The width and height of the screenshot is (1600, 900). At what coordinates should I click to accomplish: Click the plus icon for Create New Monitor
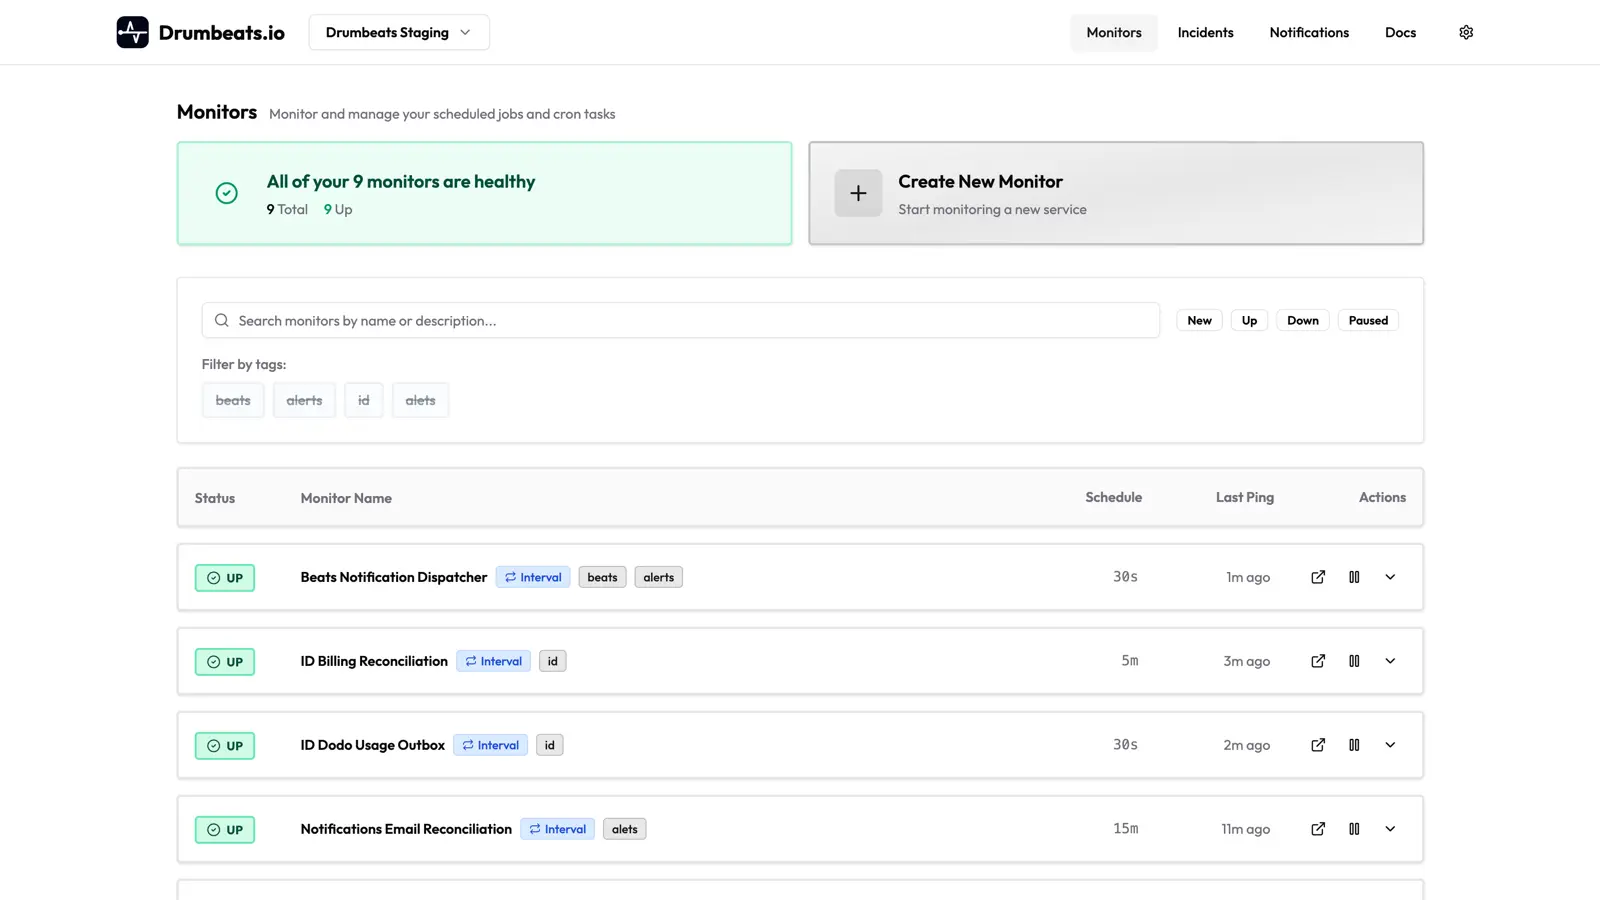point(858,193)
